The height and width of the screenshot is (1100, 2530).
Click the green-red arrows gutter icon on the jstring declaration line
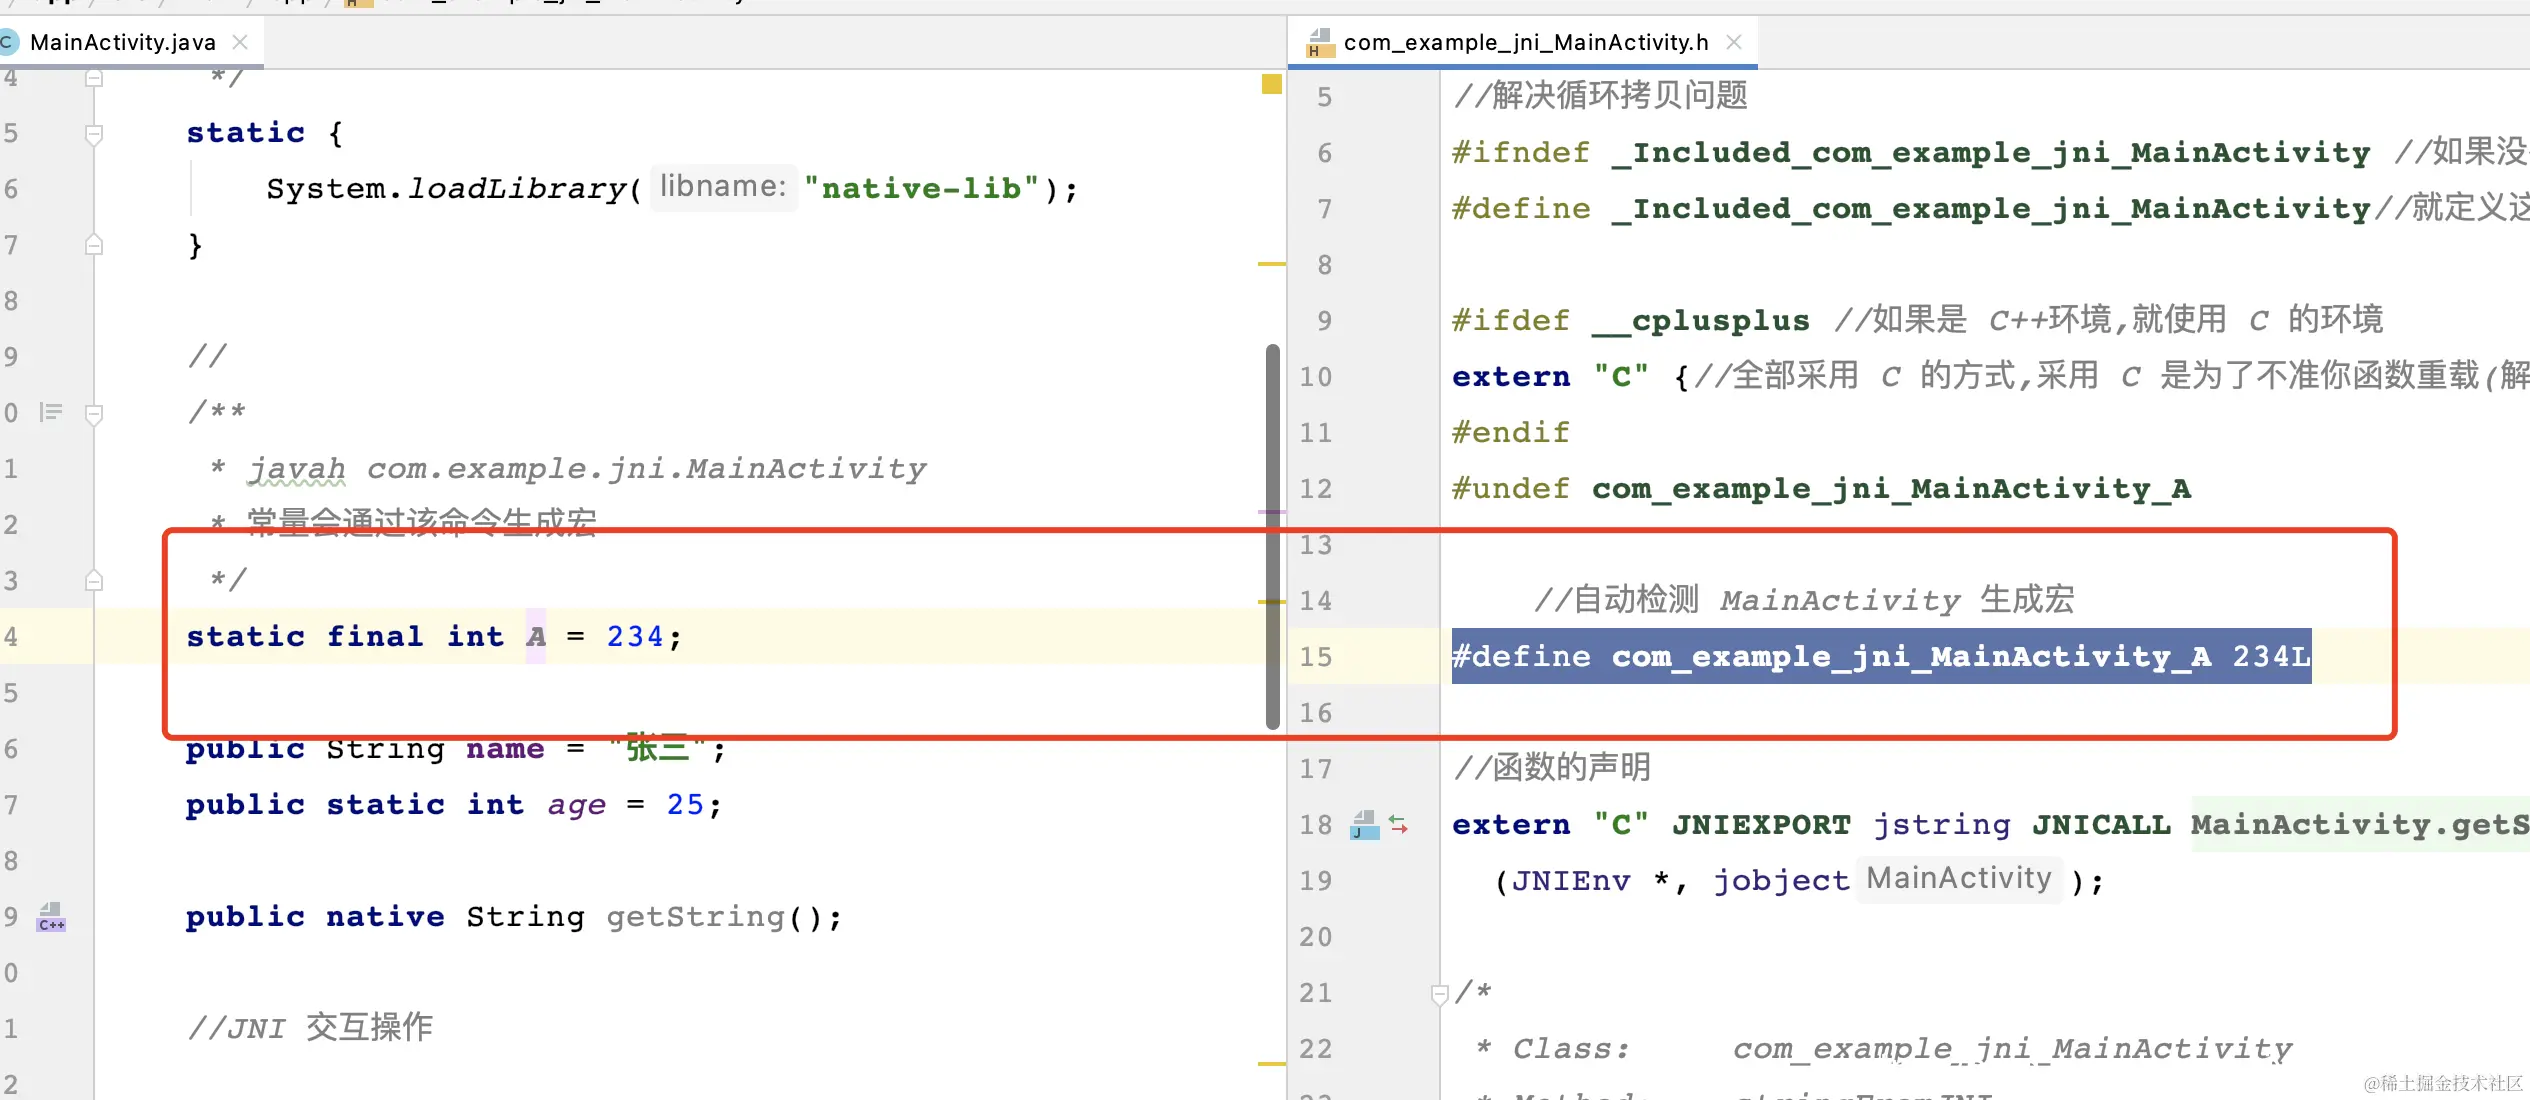[x=1399, y=825]
